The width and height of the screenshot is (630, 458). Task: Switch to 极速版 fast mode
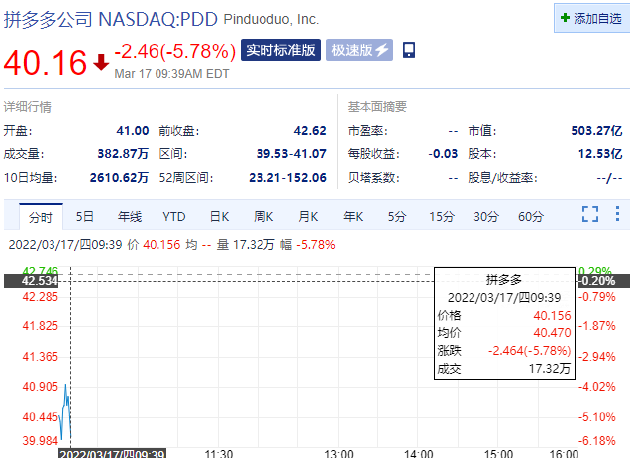[x=359, y=50]
